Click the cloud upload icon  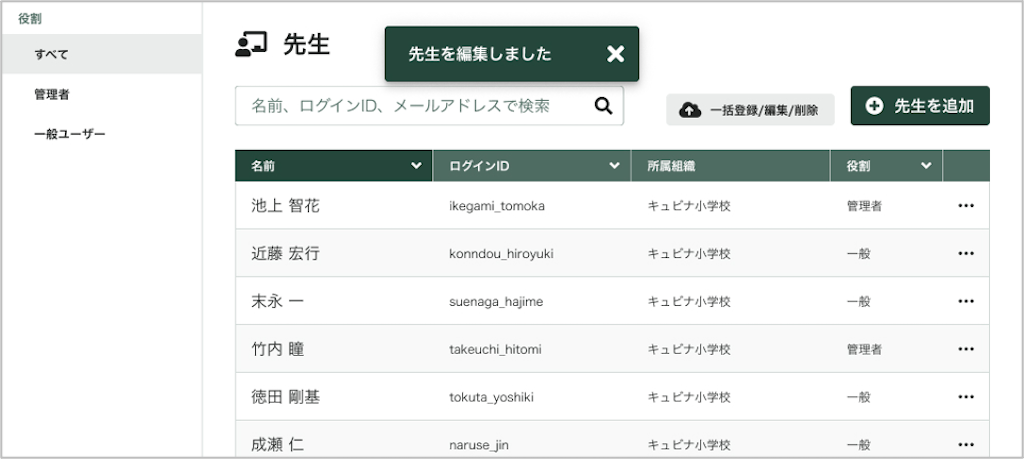tap(690, 110)
